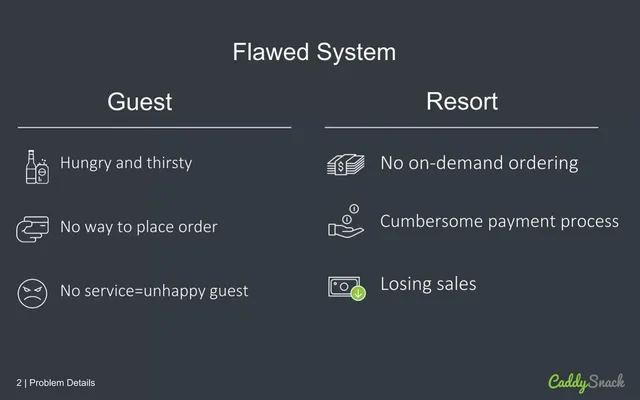Click the divider line under Guest
Screen dimensions: 640x400
click(x=154, y=127)
